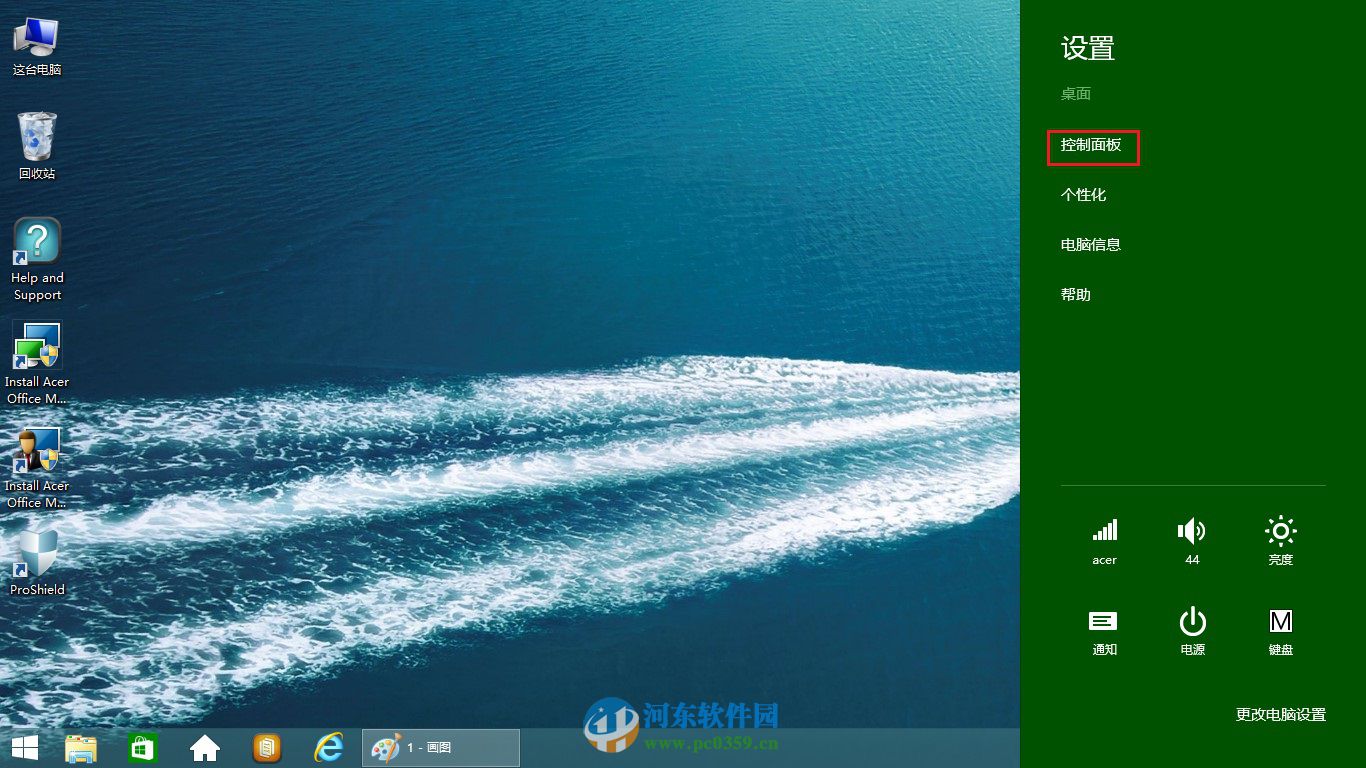Image resolution: width=1366 pixels, height=768 pixels.
Task: Select the keyboard (键盘) tile
Action: tap(1281, 630)
